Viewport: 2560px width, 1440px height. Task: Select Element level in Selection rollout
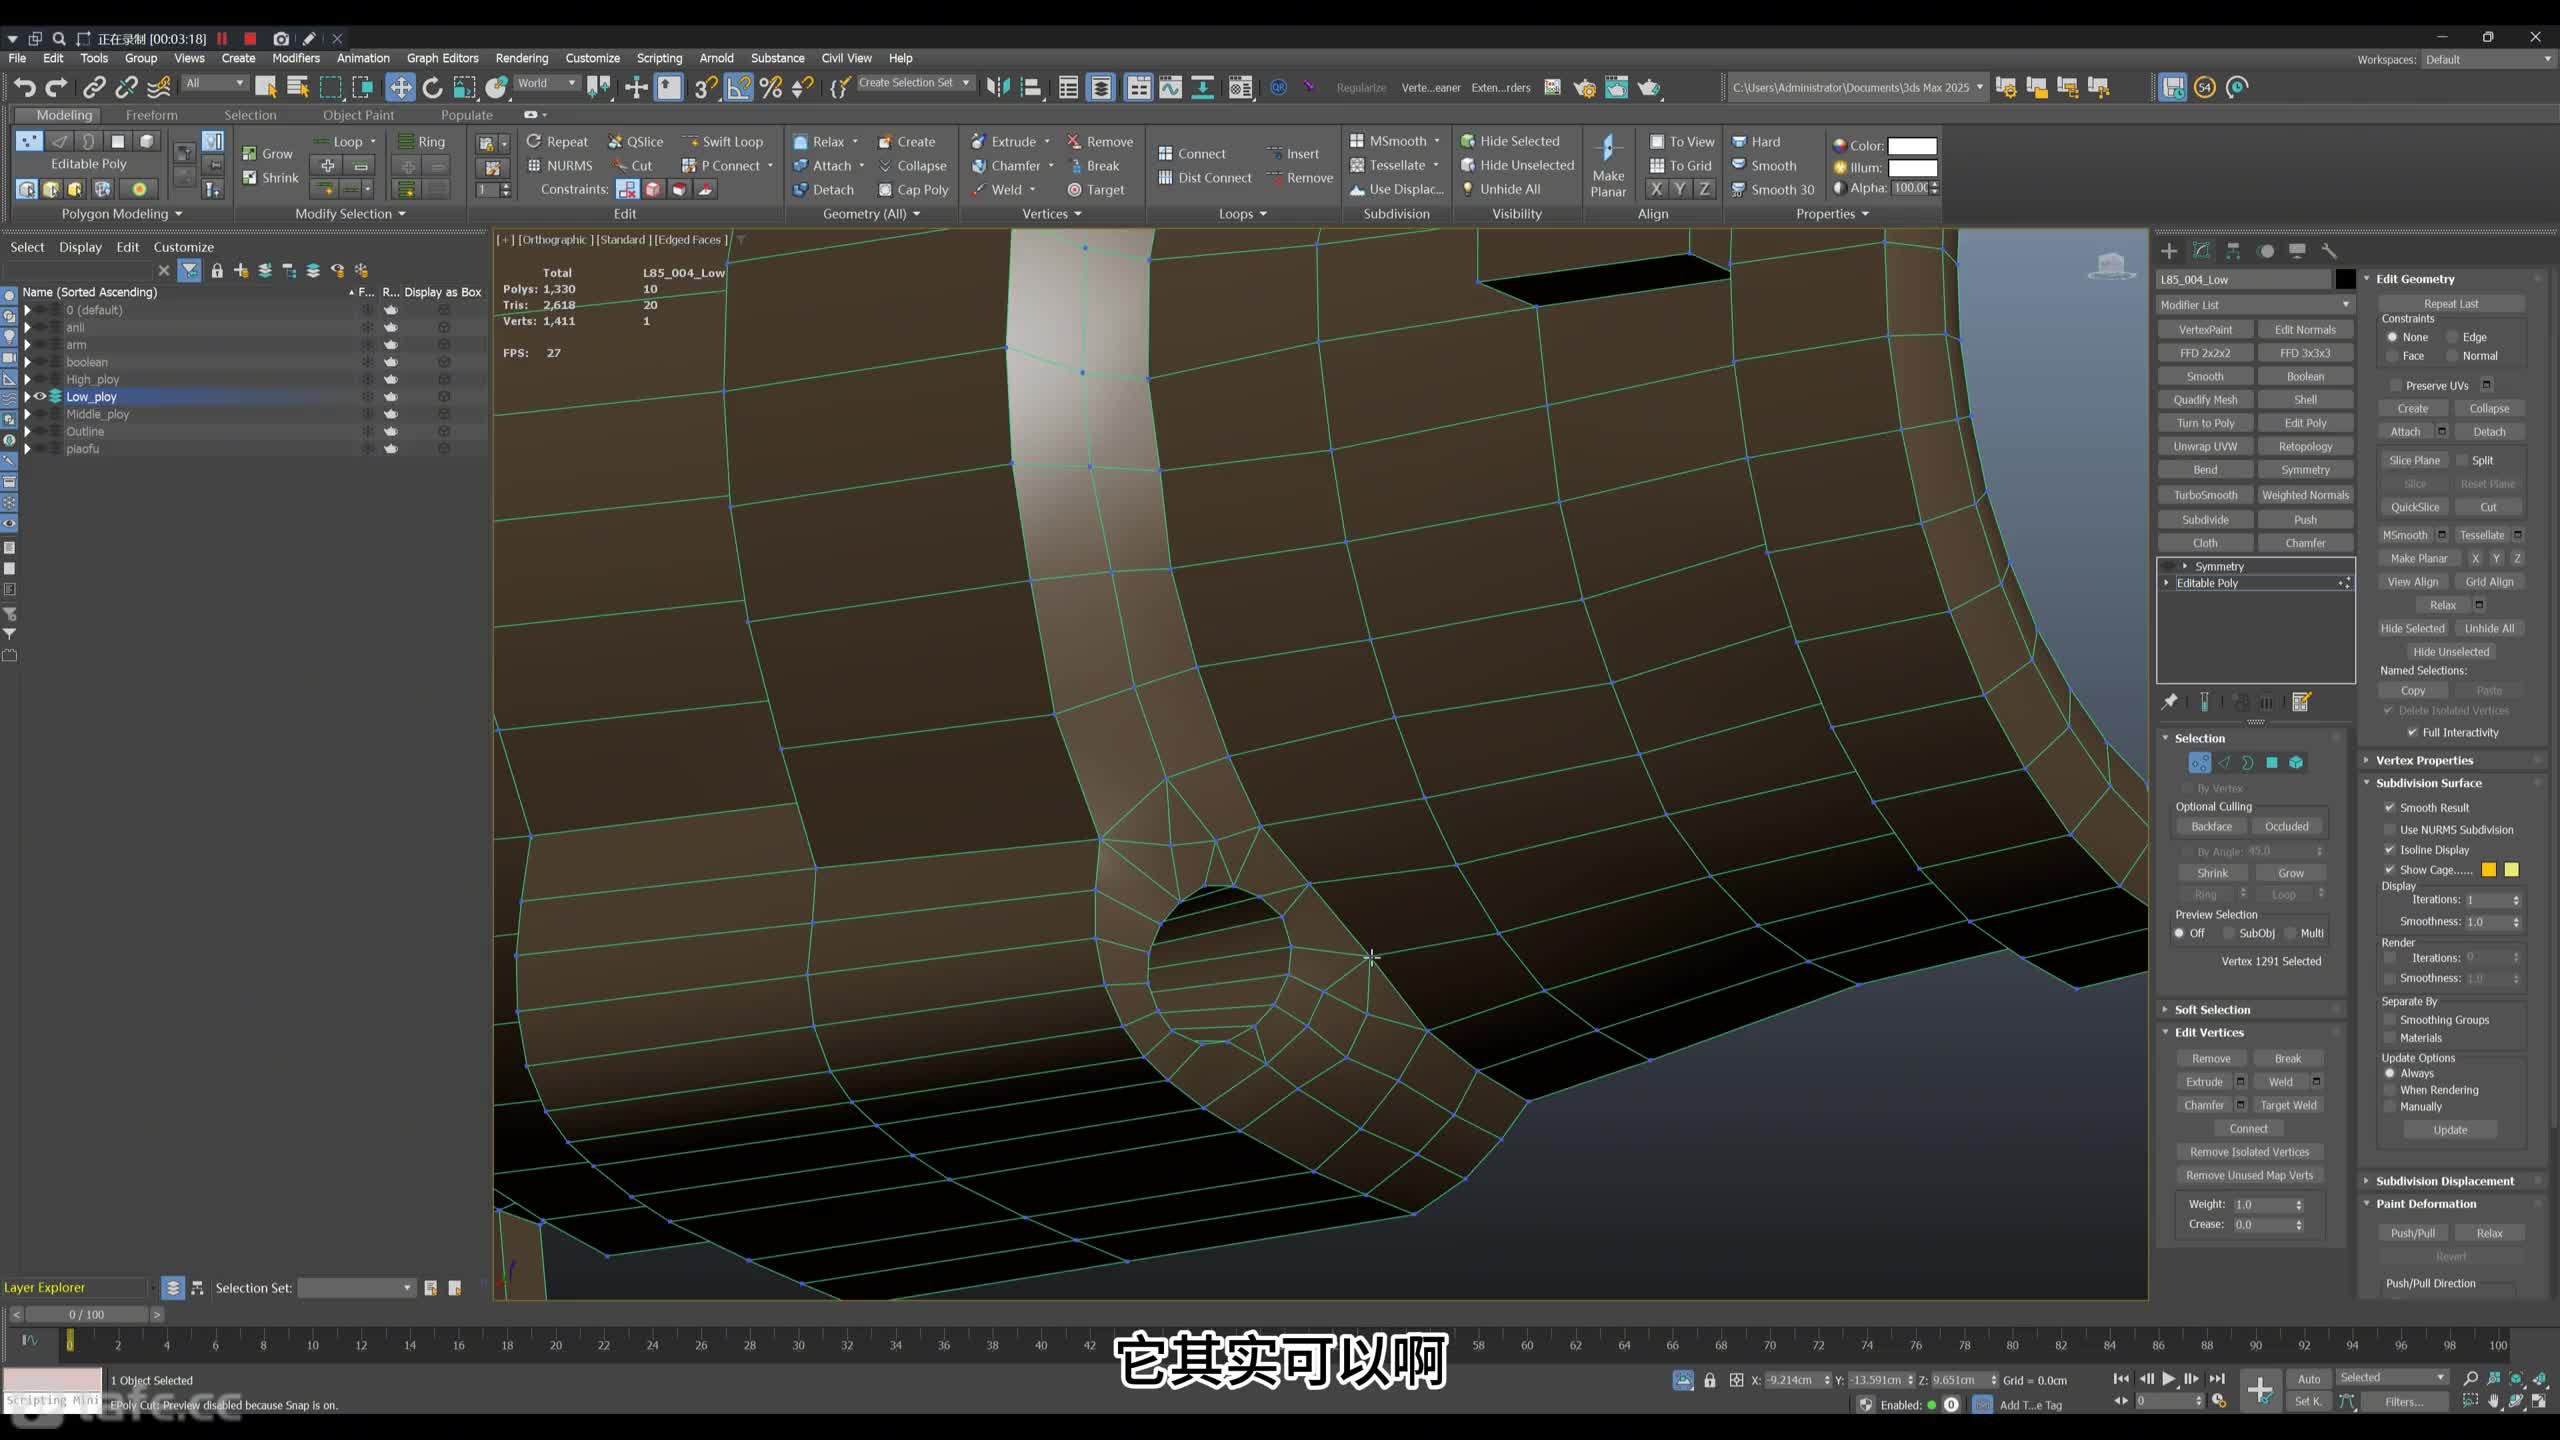pos(2296,763)
